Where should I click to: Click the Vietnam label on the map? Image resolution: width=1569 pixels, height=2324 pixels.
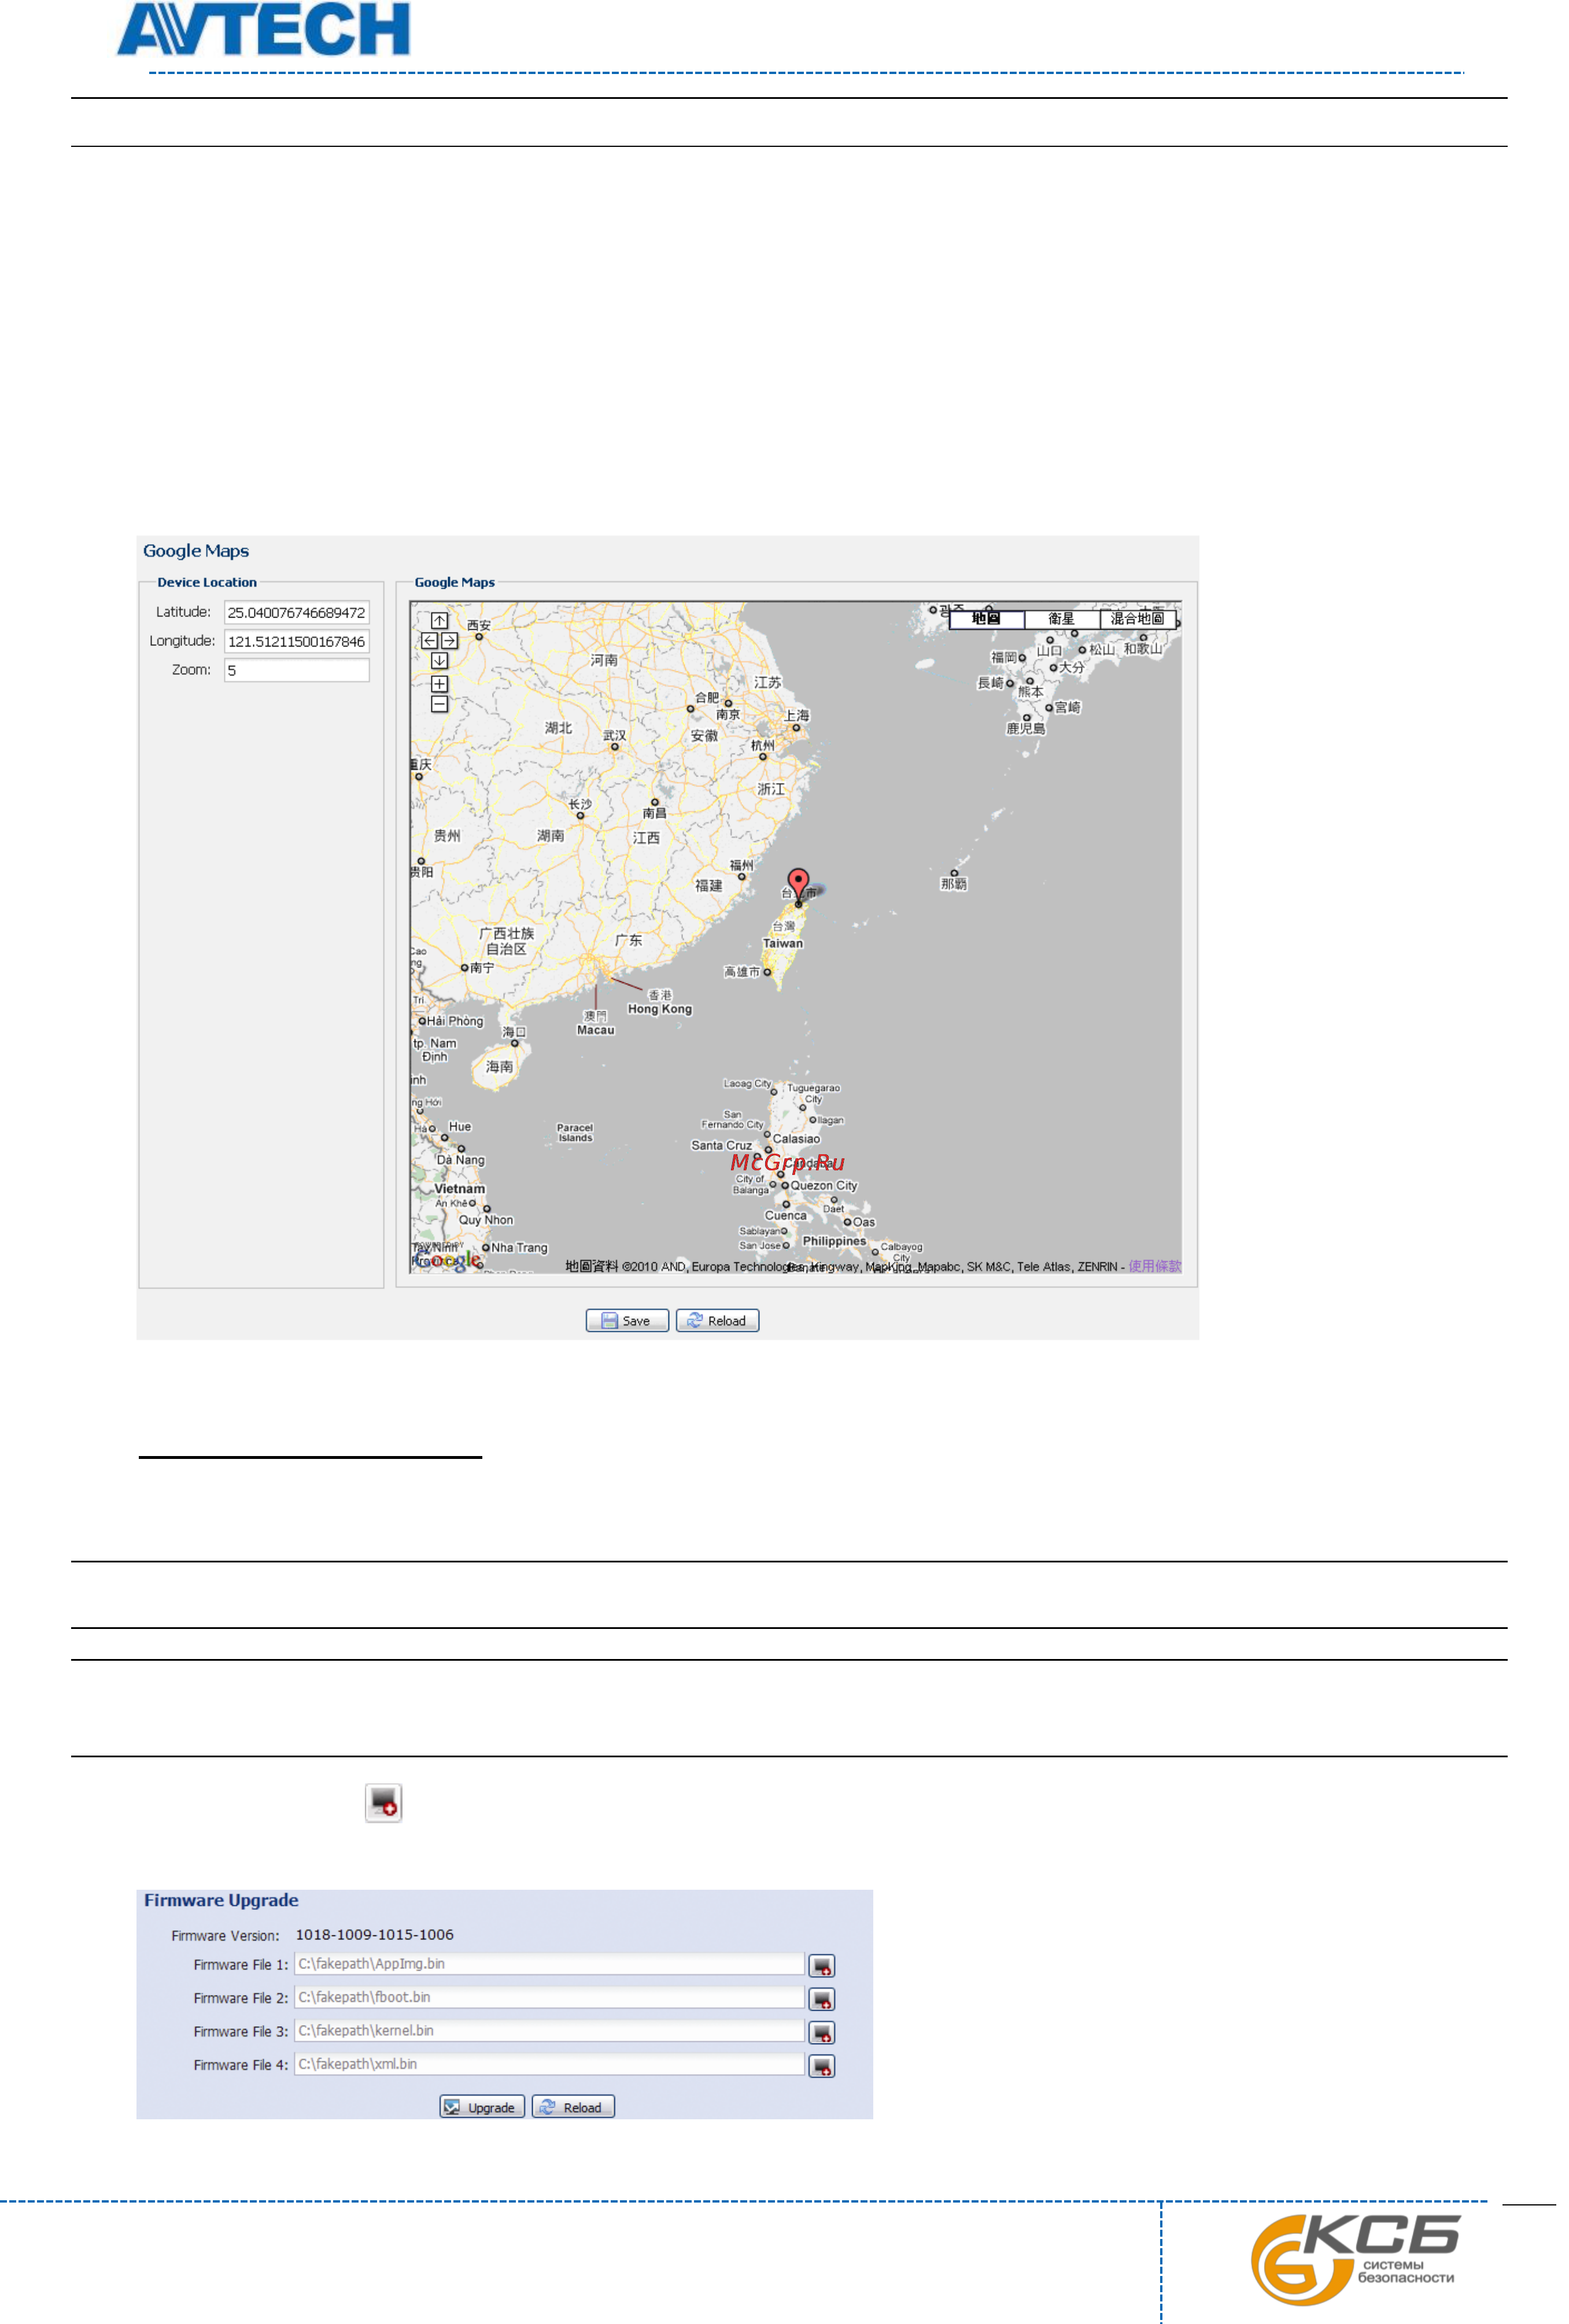click(459, 1189)
